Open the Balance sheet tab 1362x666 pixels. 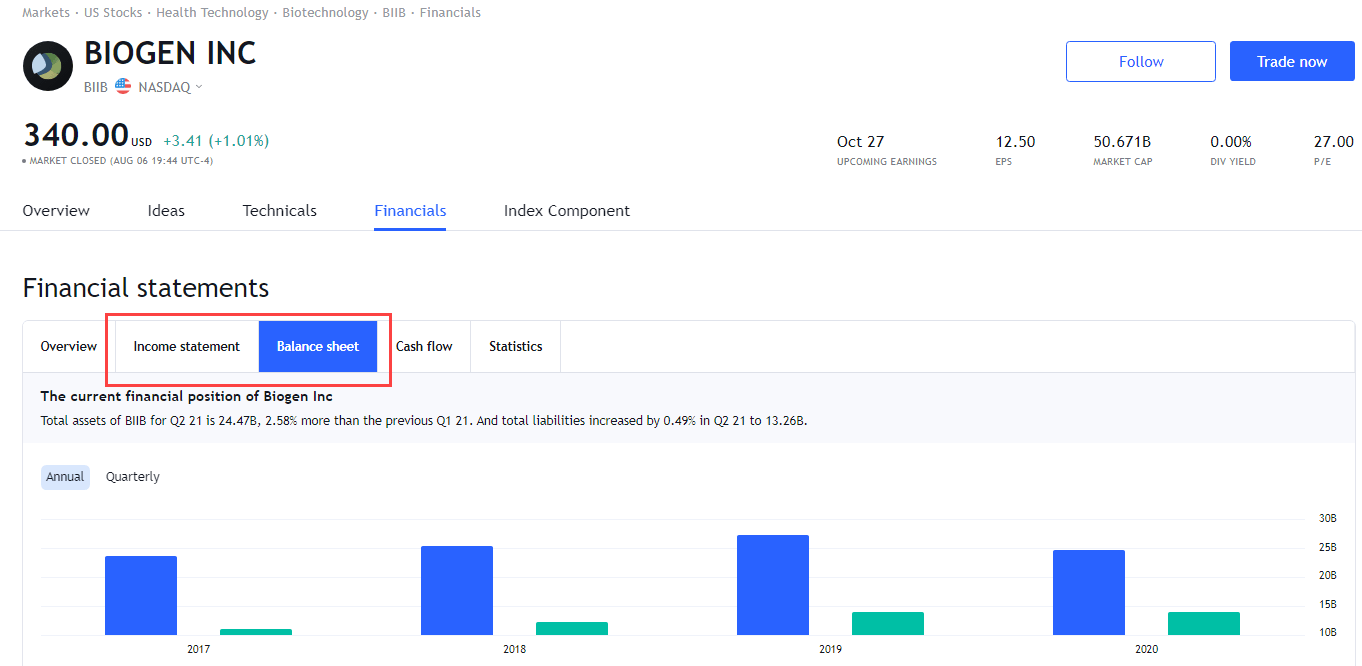tap(318, 346)
